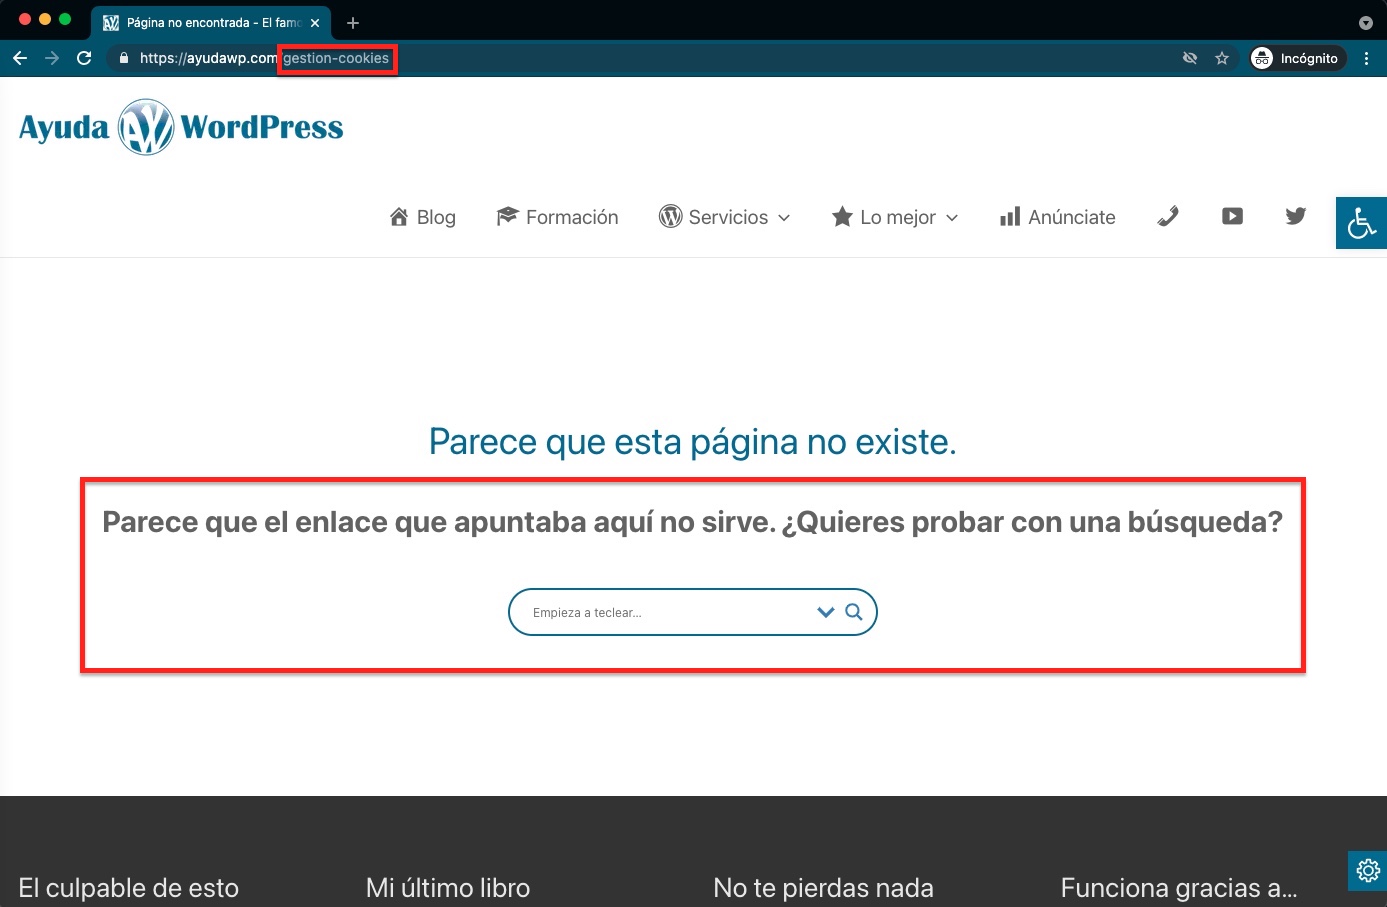
Task: Open the Twitter bird icon link
Action: pos(1296,217)
